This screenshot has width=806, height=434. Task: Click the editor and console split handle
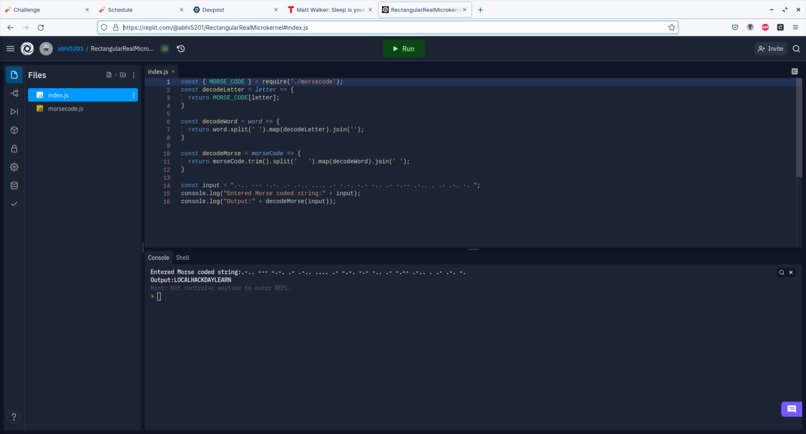[473, 249]
